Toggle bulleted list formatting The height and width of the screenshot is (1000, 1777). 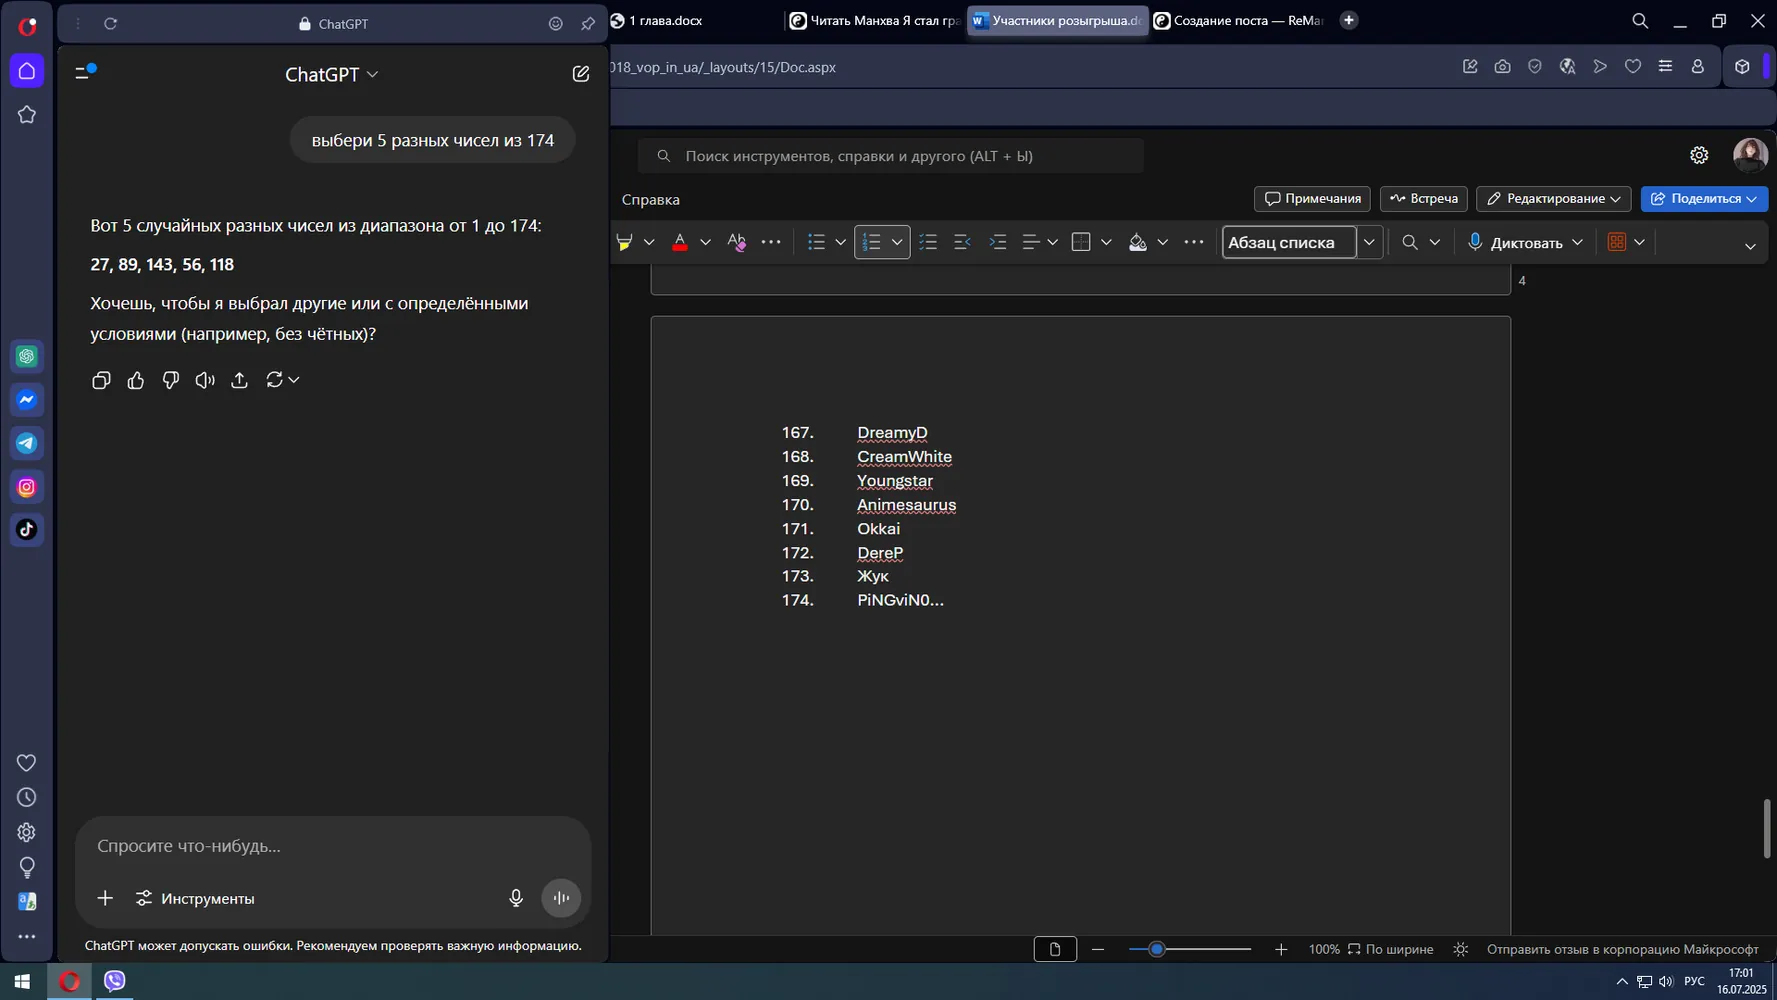(816, 242)
